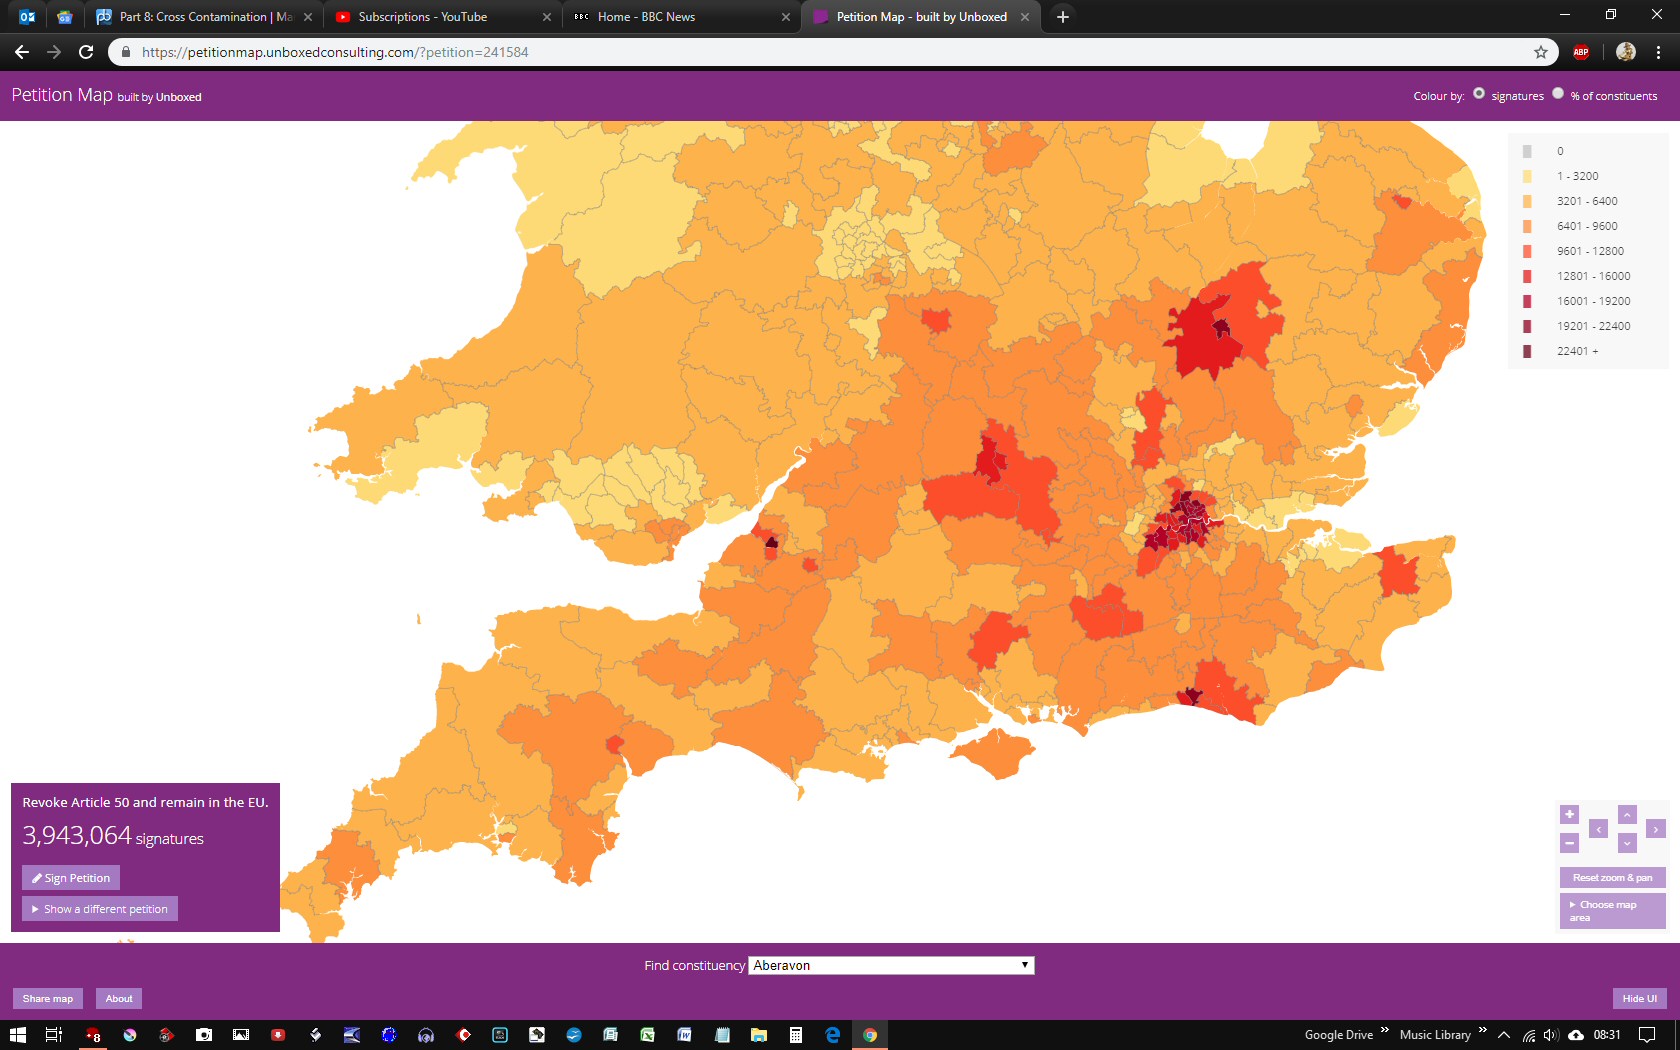Reload the petition map page
Image resolution: width=1680 pixels, height=1050 pixels.
86,52
